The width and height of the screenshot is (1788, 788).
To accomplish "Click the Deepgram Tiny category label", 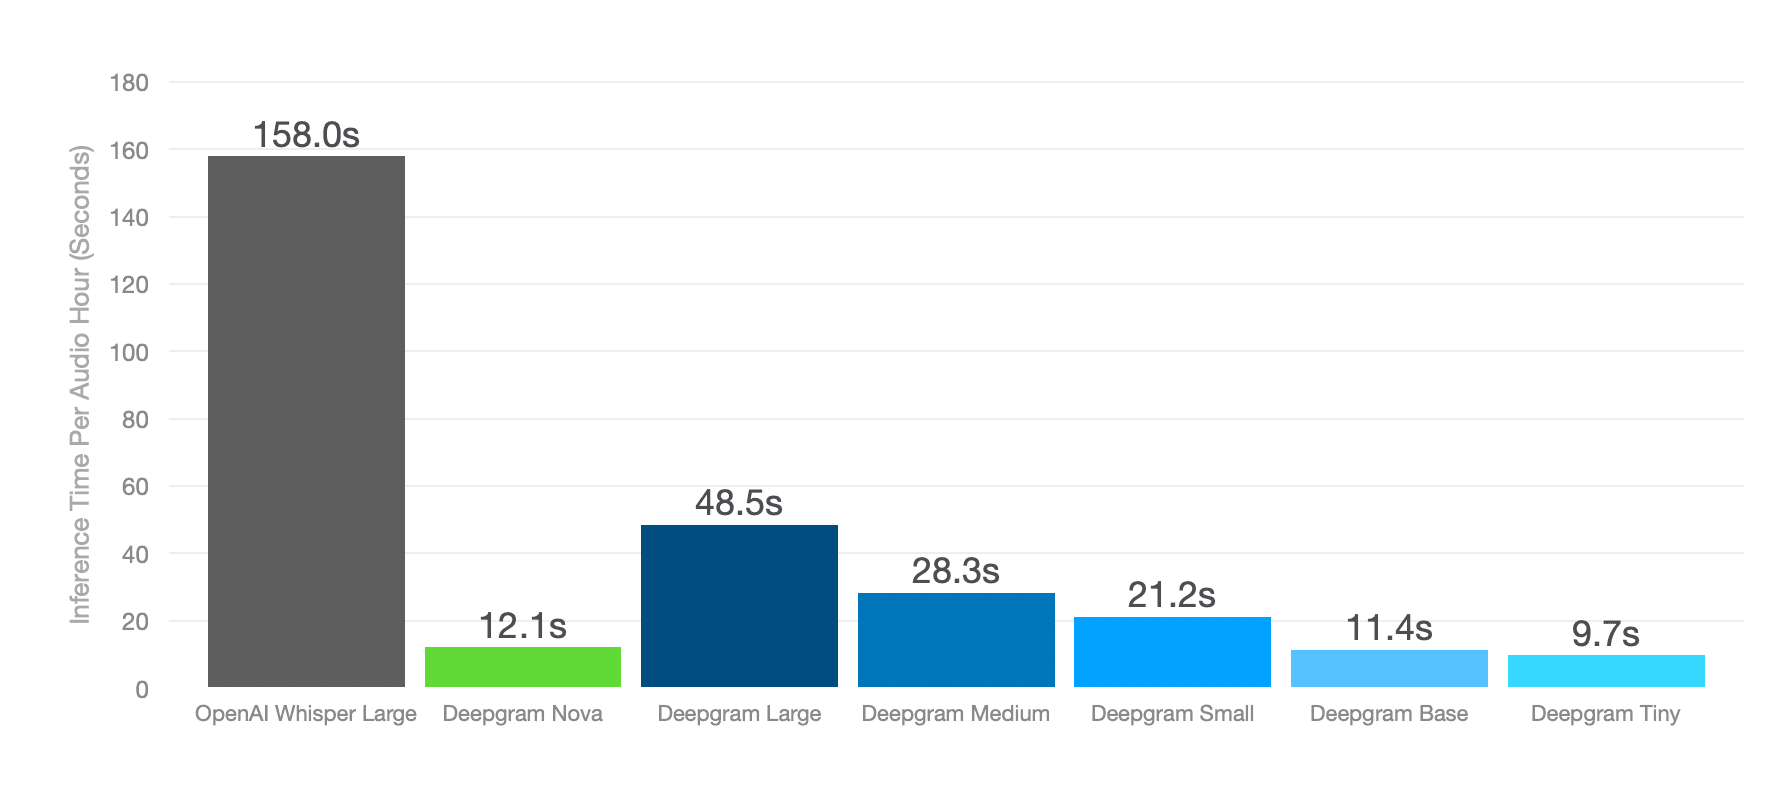I will 1606,714.
